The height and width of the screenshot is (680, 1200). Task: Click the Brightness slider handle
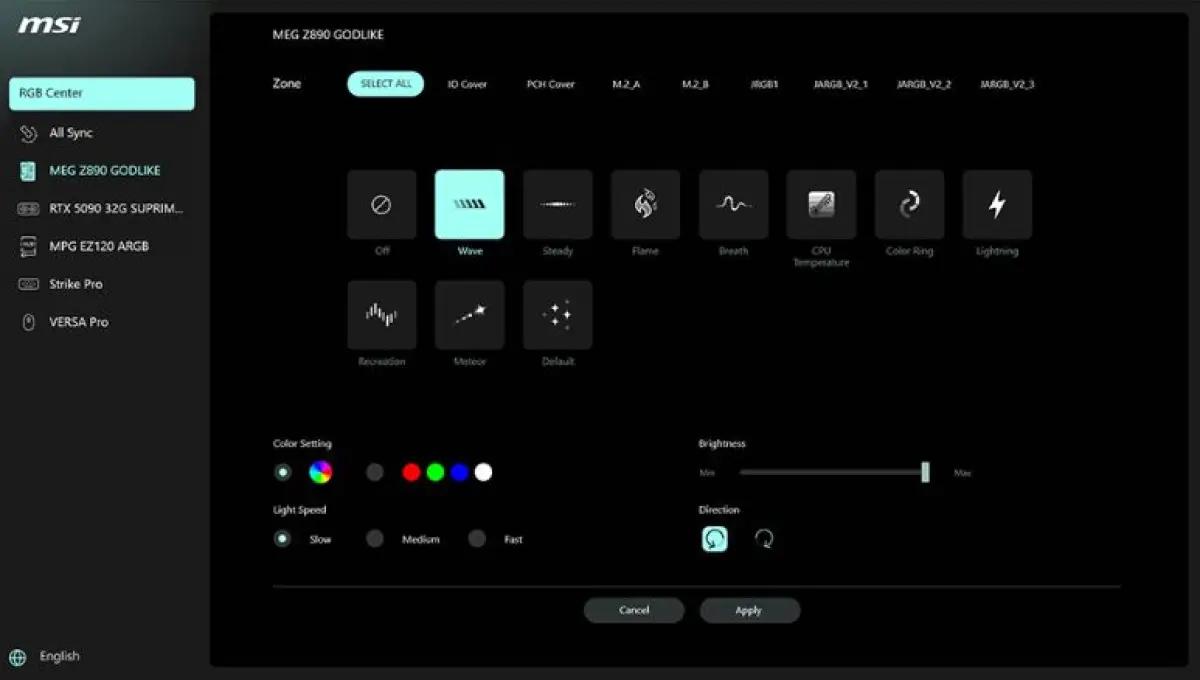pos(925,472)
